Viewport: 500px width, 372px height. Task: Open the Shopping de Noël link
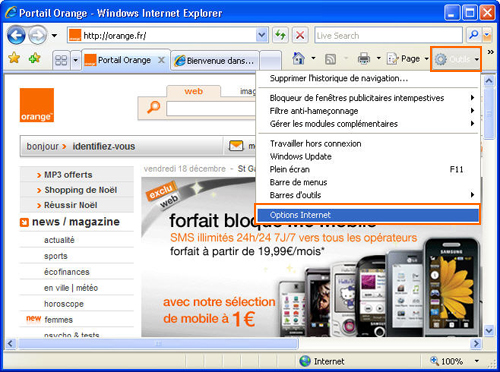pyautogui.click(x=80, y=190)
